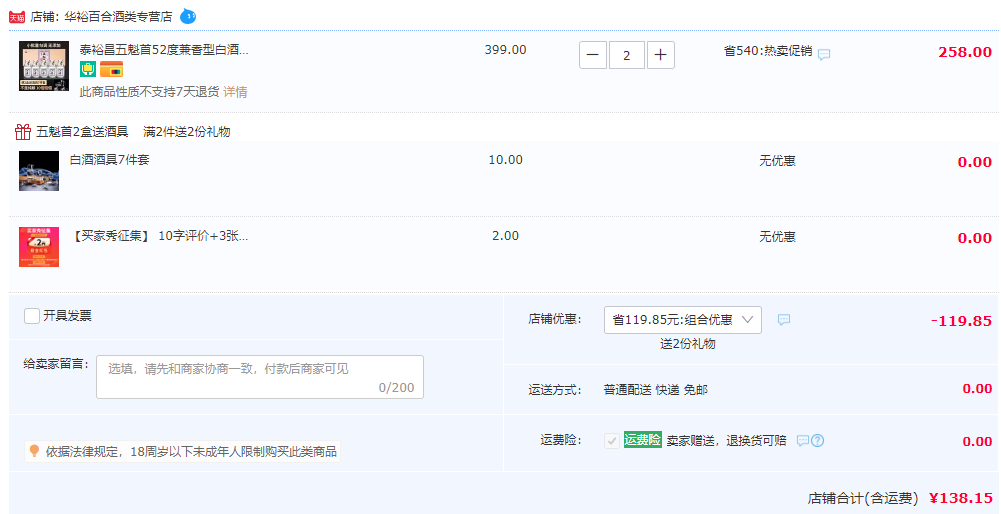Click the 0/200 character counter
This screenshot has height=514, width=1001.
coord(396,388)
